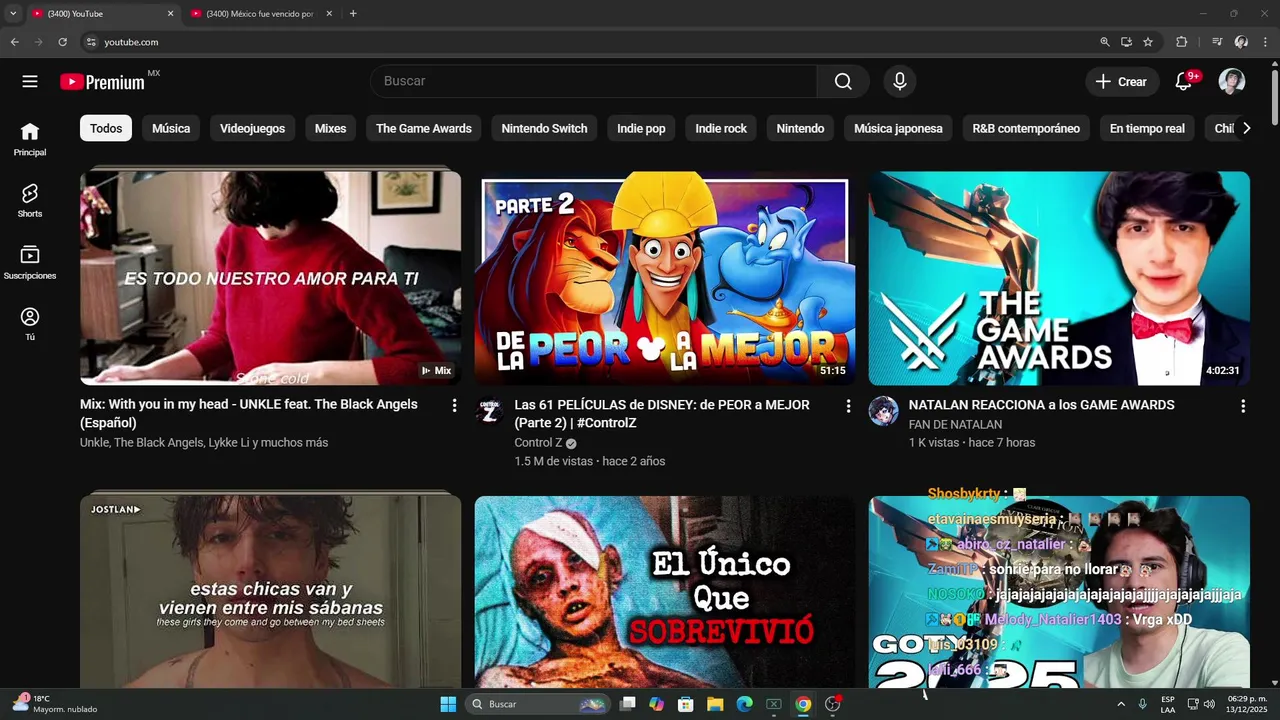Filter by The Game Awards chip
The width and height of the screenshot is (1280, 720).
click(x=424, y=128)
